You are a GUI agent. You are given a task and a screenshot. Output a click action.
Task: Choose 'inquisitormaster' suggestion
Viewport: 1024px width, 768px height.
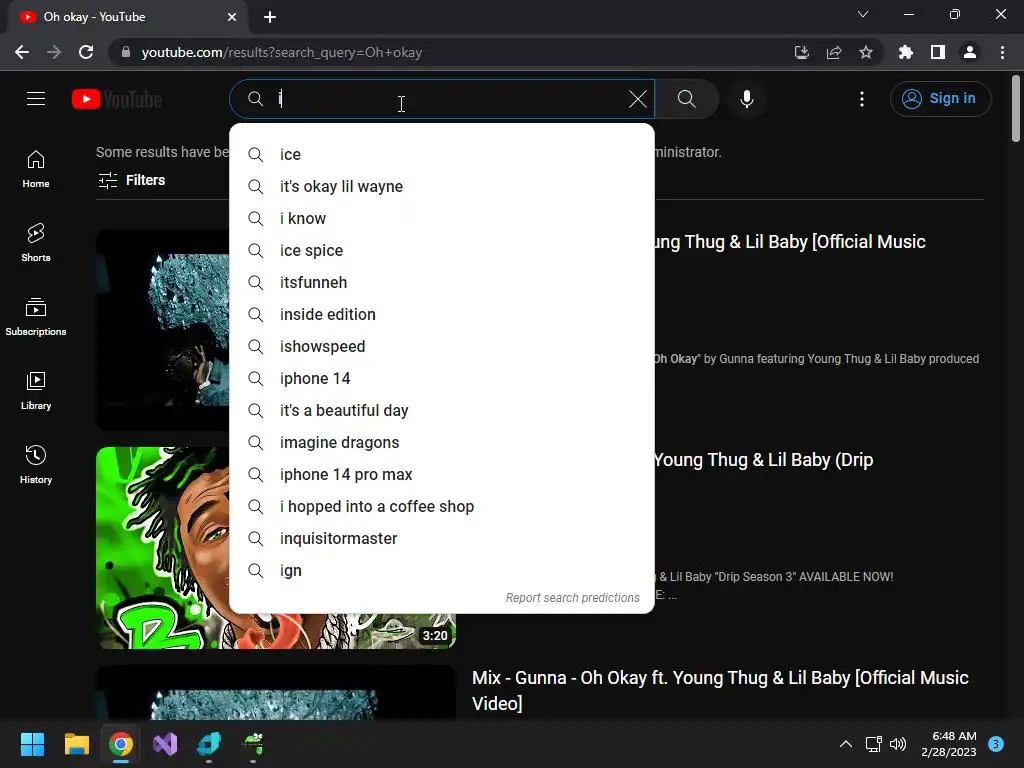[442, 539]
